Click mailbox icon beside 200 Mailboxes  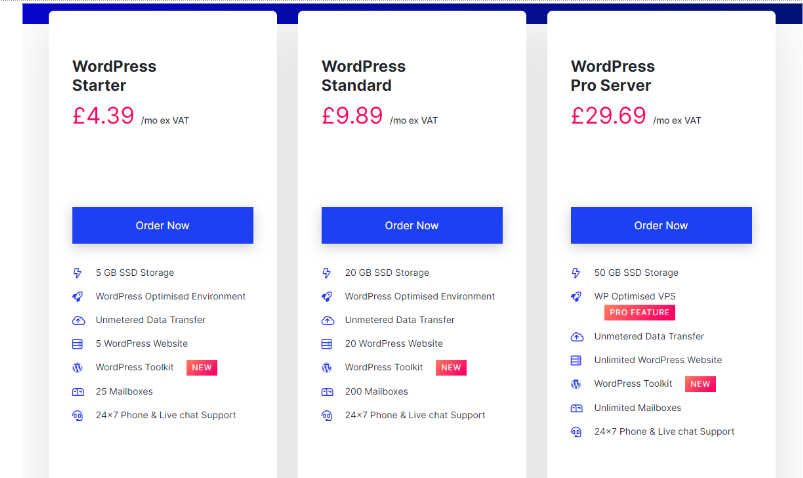327,392
